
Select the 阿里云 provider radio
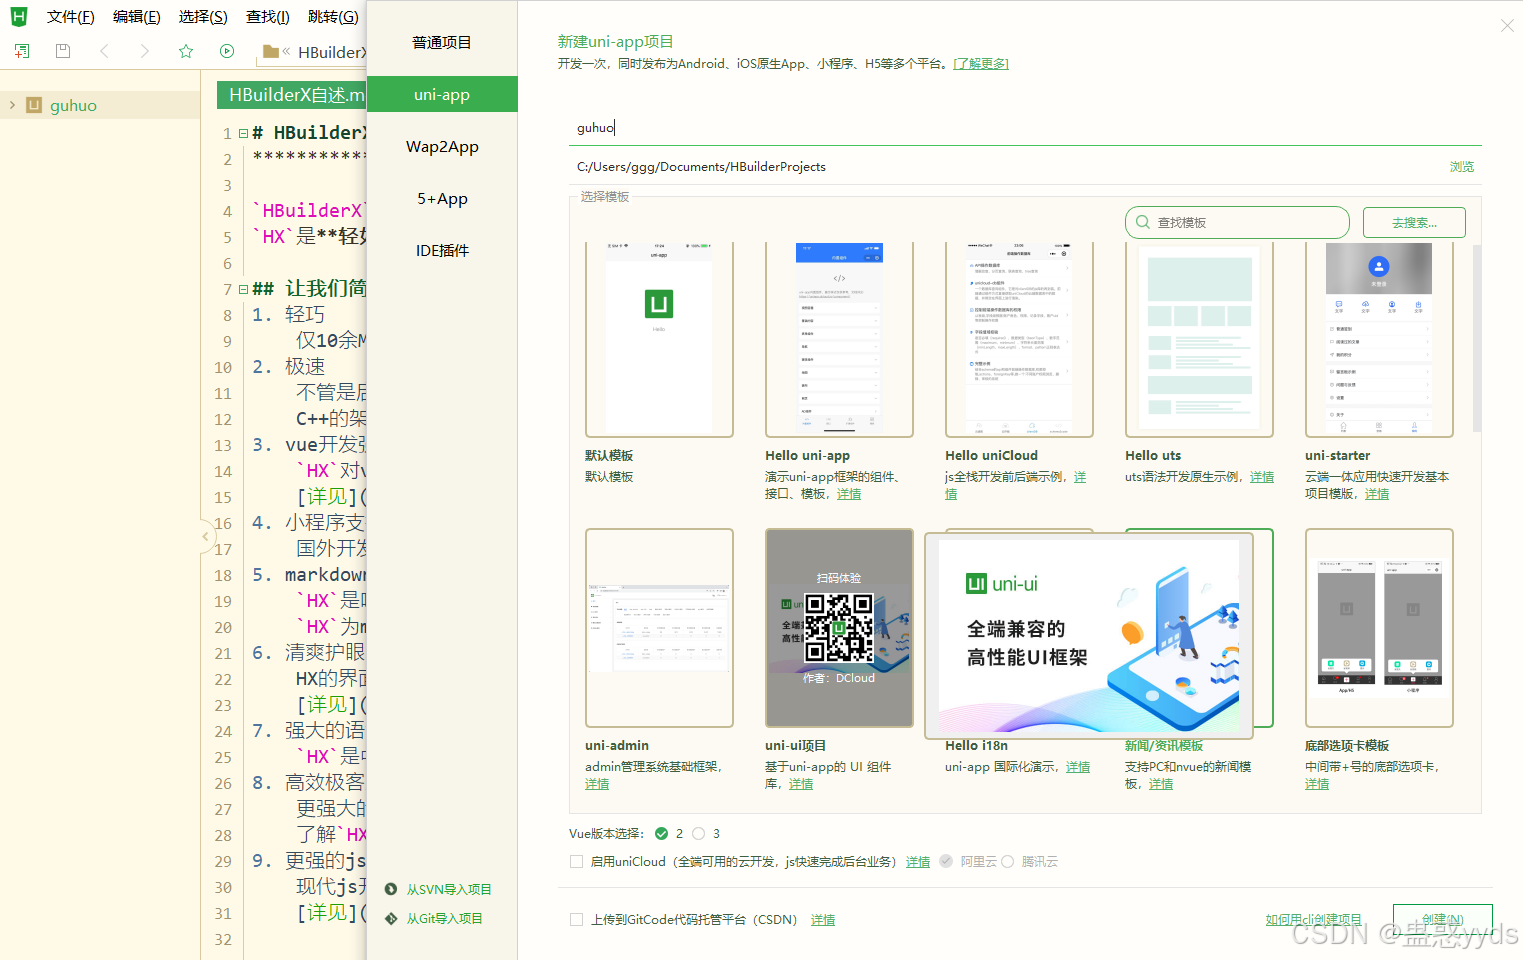(946, 861)
